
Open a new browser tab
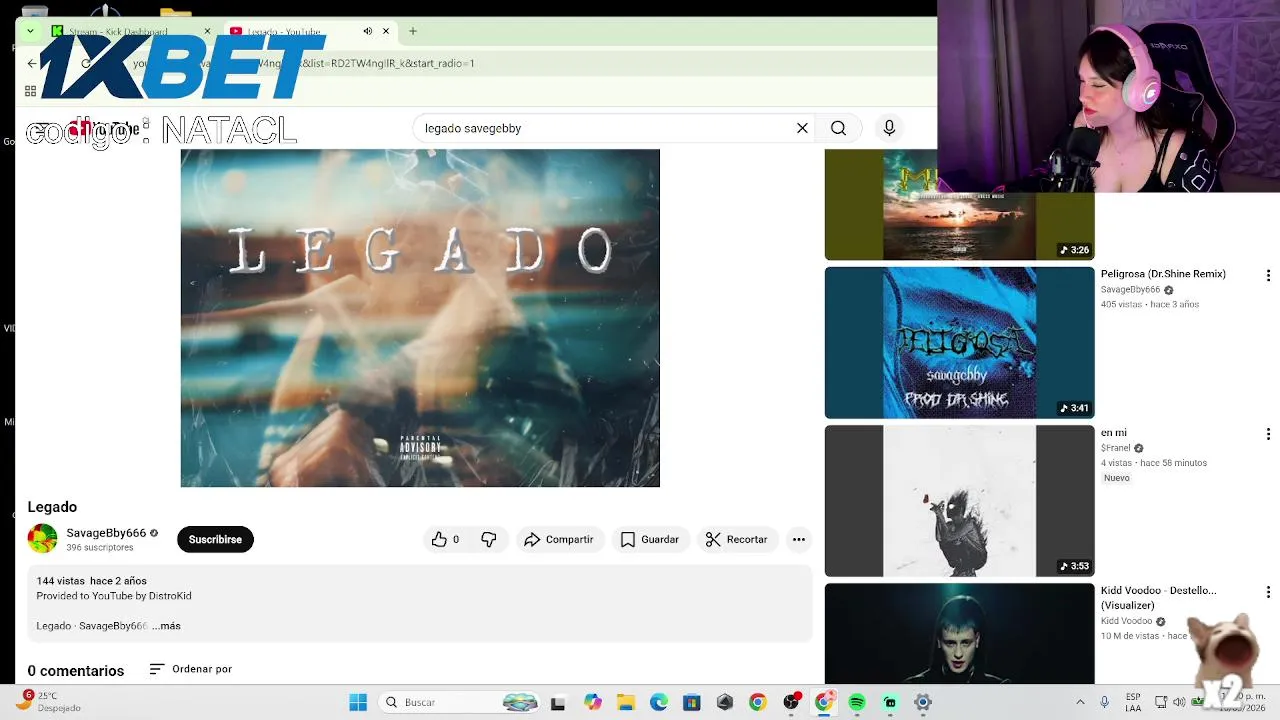412,31
